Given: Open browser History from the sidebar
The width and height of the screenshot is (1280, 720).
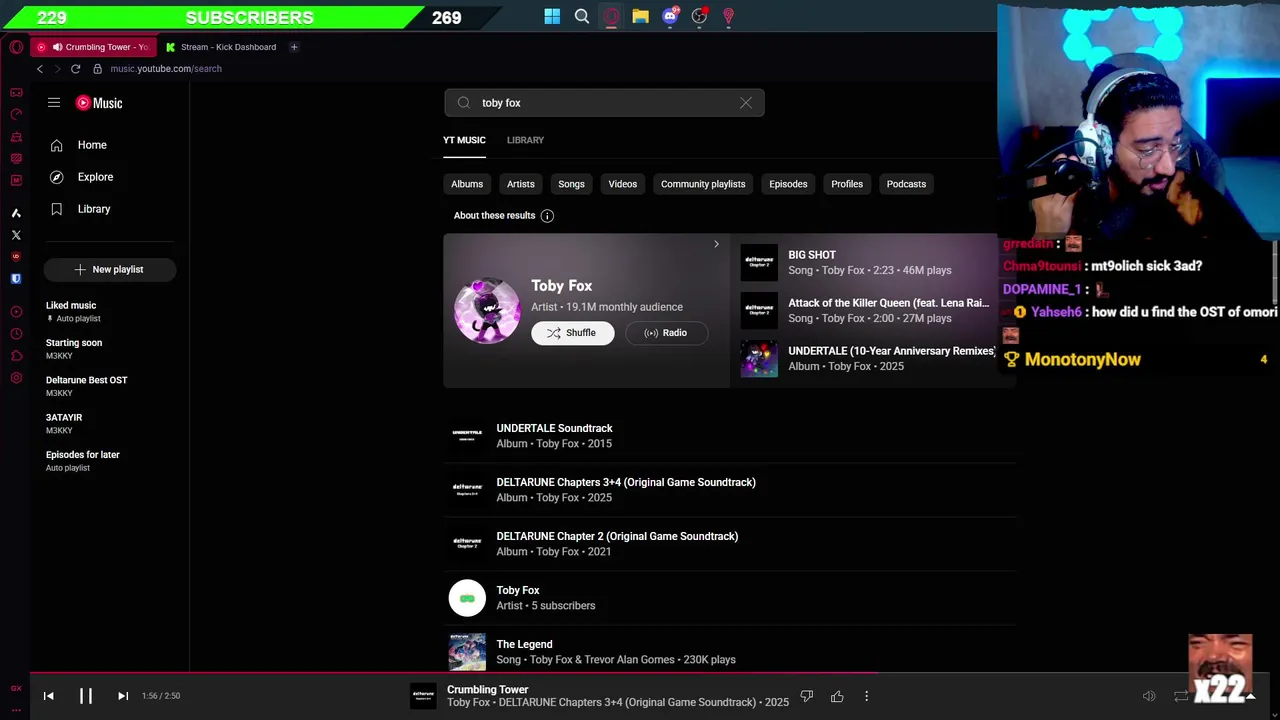Looking at the screenshot, I should coord(16,334).
